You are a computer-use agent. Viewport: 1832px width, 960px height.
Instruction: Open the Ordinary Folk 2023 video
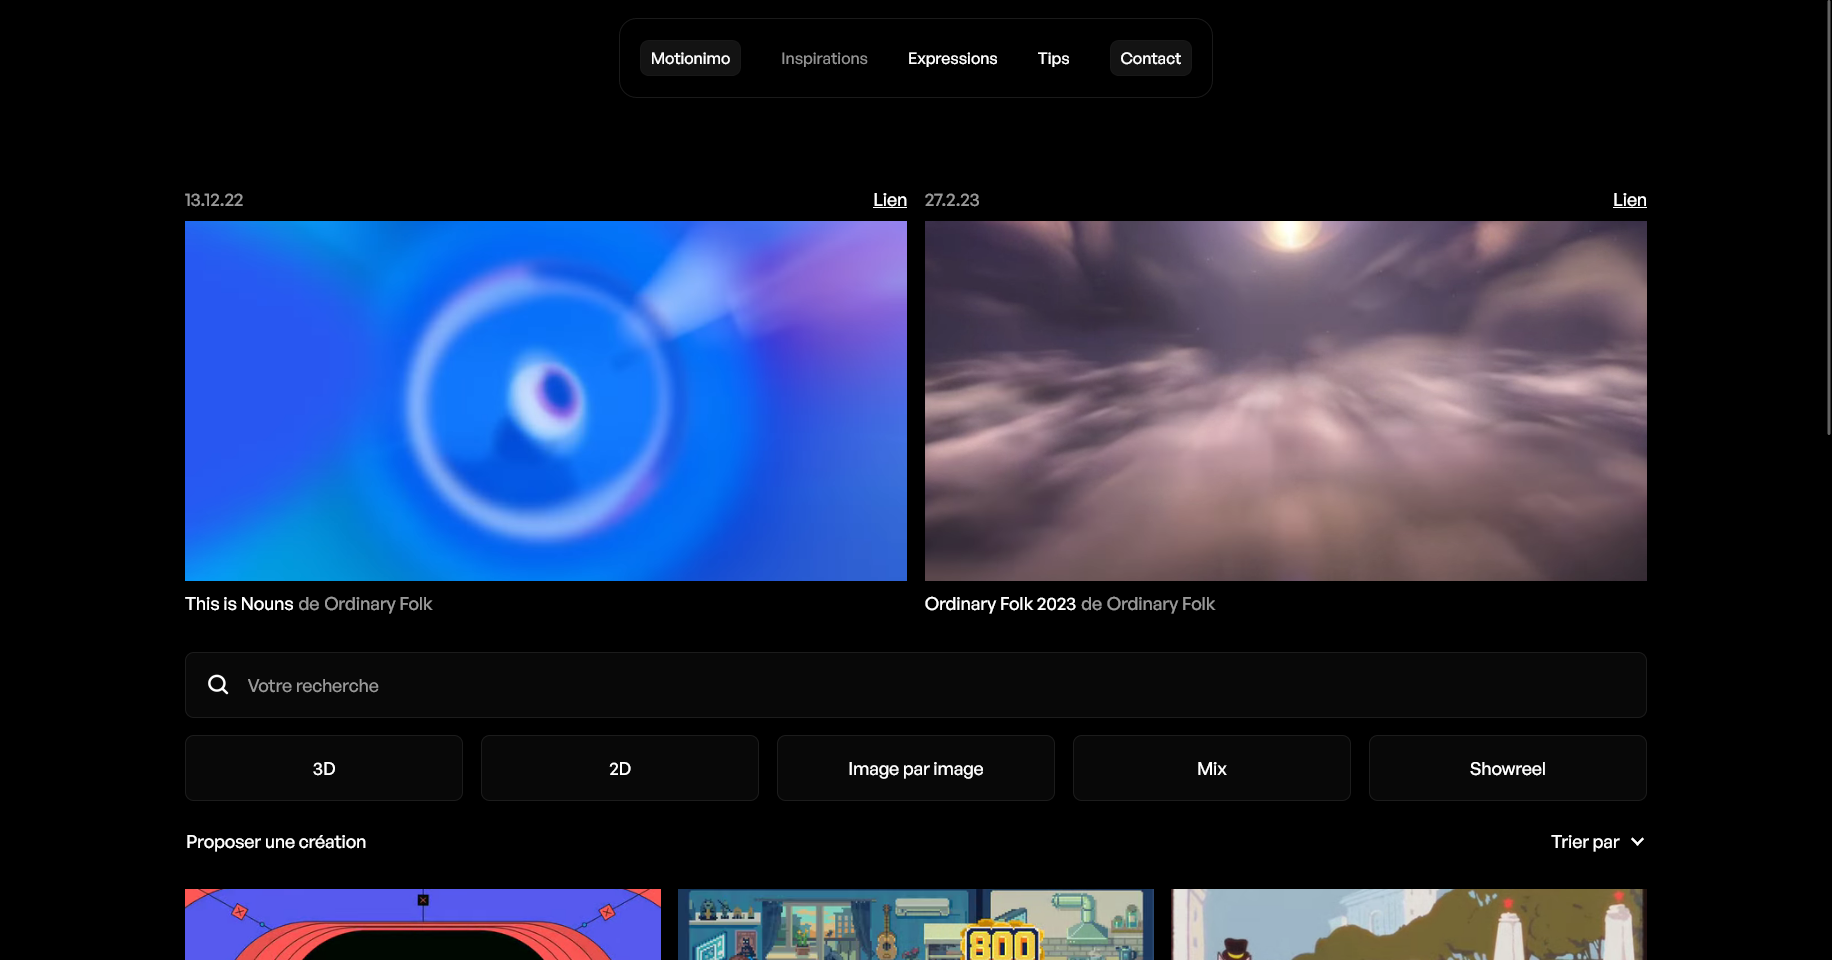(x=1285, y=400)
